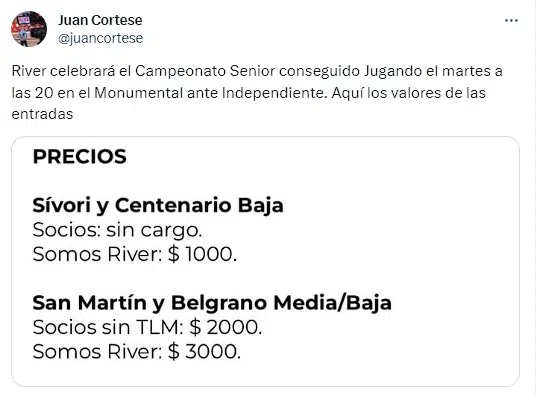Select the word 'River' starting the tweet
Screen dimensions: 536x396
click(x=29, y=71)
